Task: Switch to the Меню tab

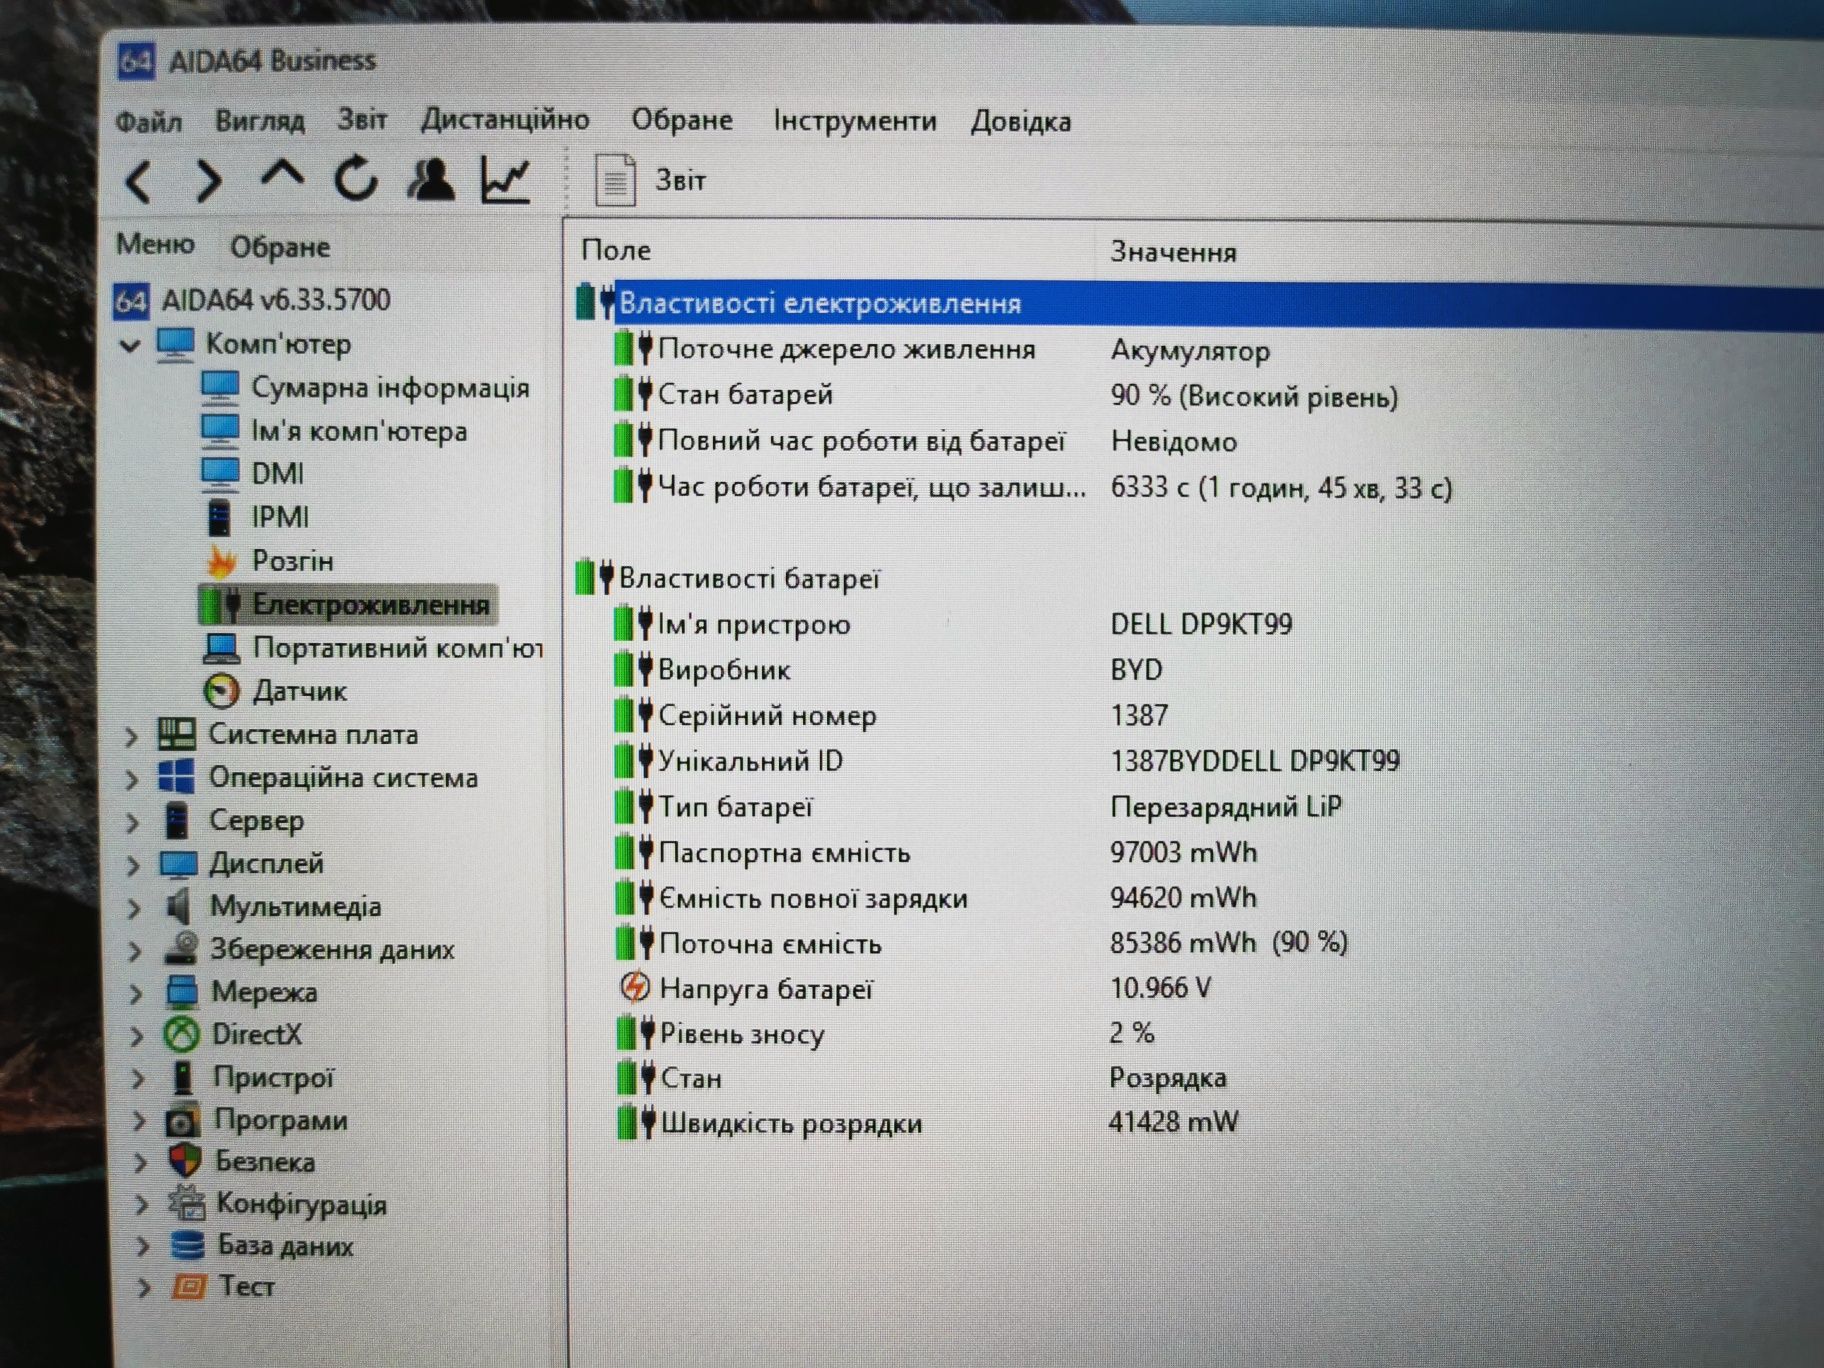Action: tap(155, 243)
